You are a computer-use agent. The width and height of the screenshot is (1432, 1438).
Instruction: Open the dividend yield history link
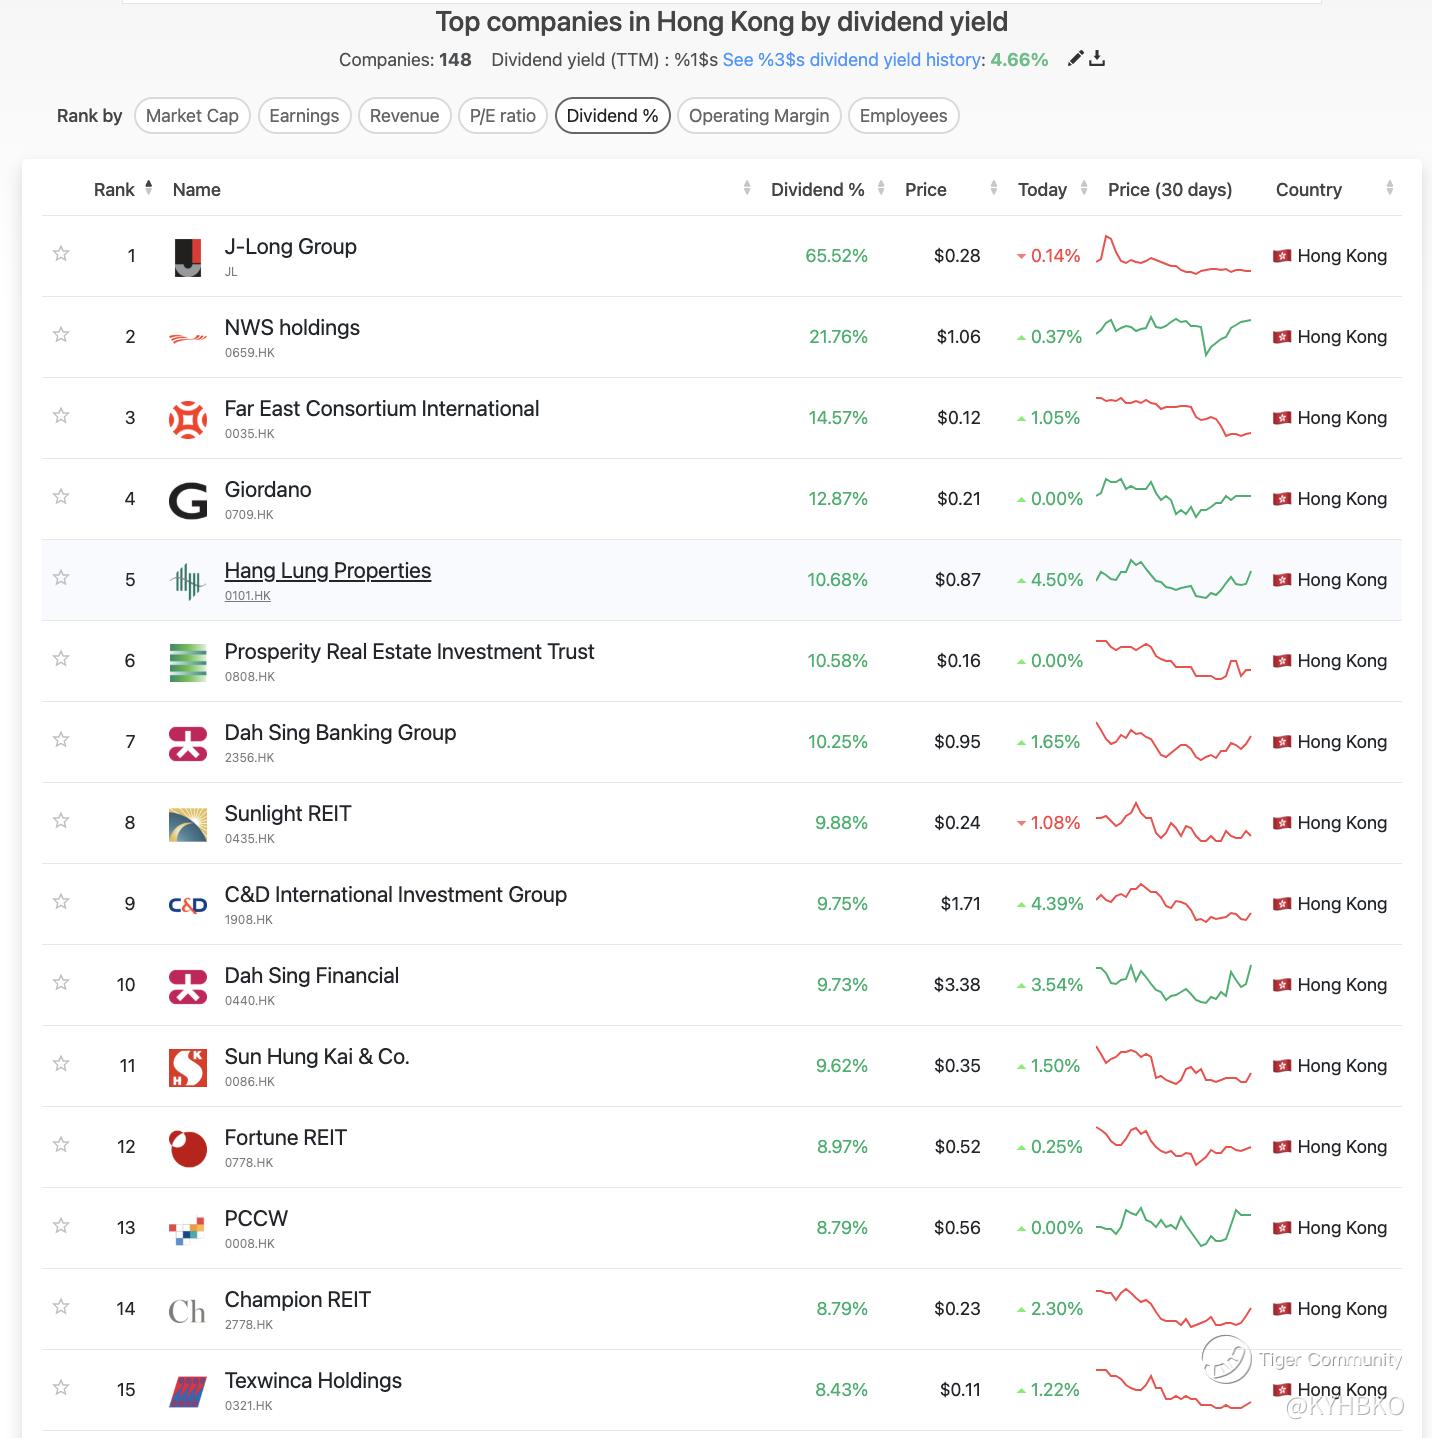pyautogui.click(x=851, y=60)
